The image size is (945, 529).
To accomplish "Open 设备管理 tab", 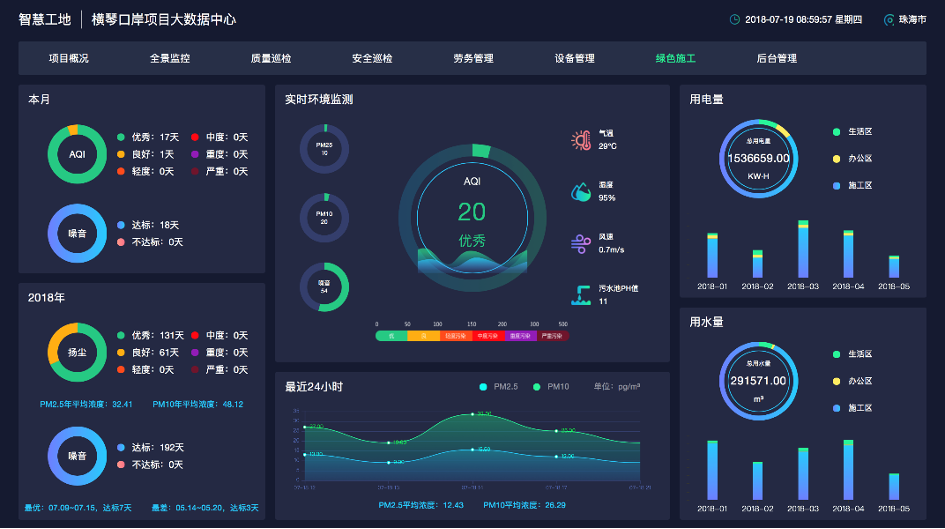I will point(574,58).
